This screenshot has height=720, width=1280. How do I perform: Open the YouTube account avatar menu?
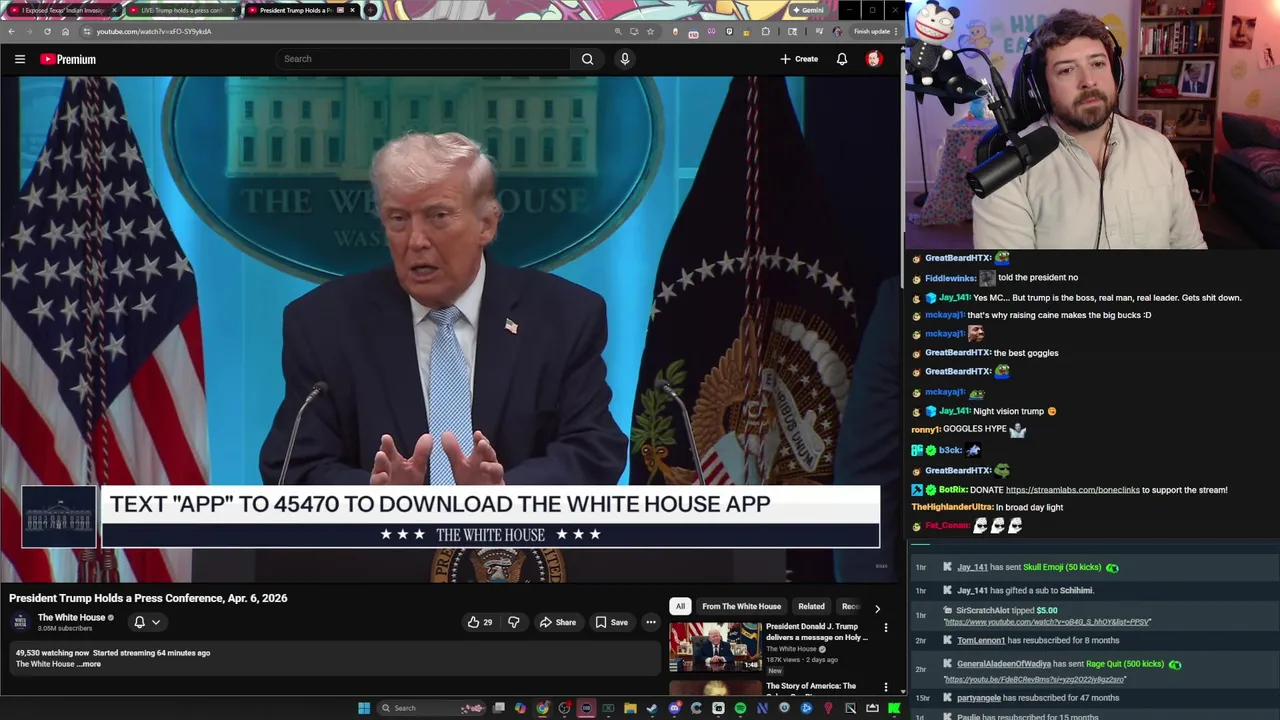point(874,59)
